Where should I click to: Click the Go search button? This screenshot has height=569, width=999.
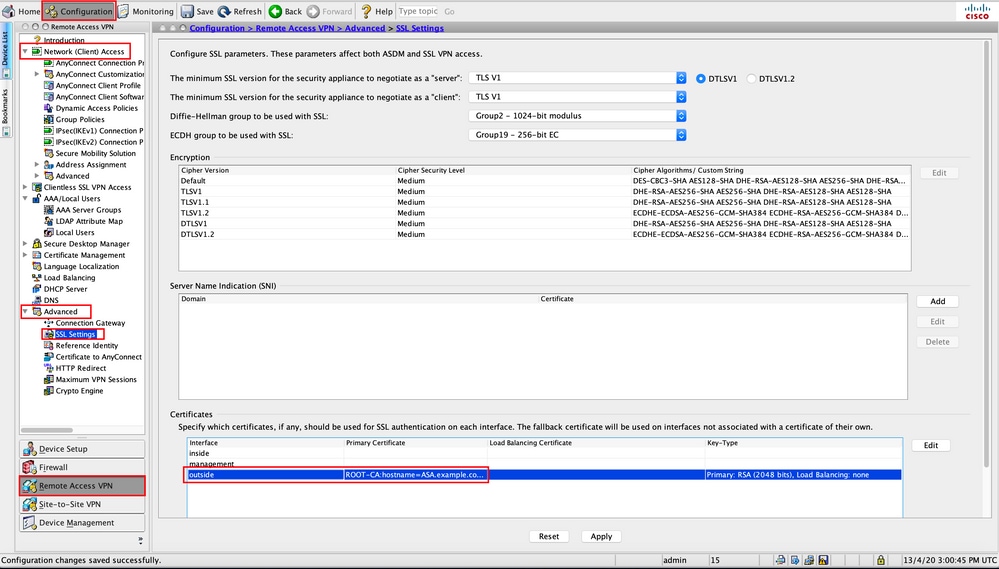(449, 11)
